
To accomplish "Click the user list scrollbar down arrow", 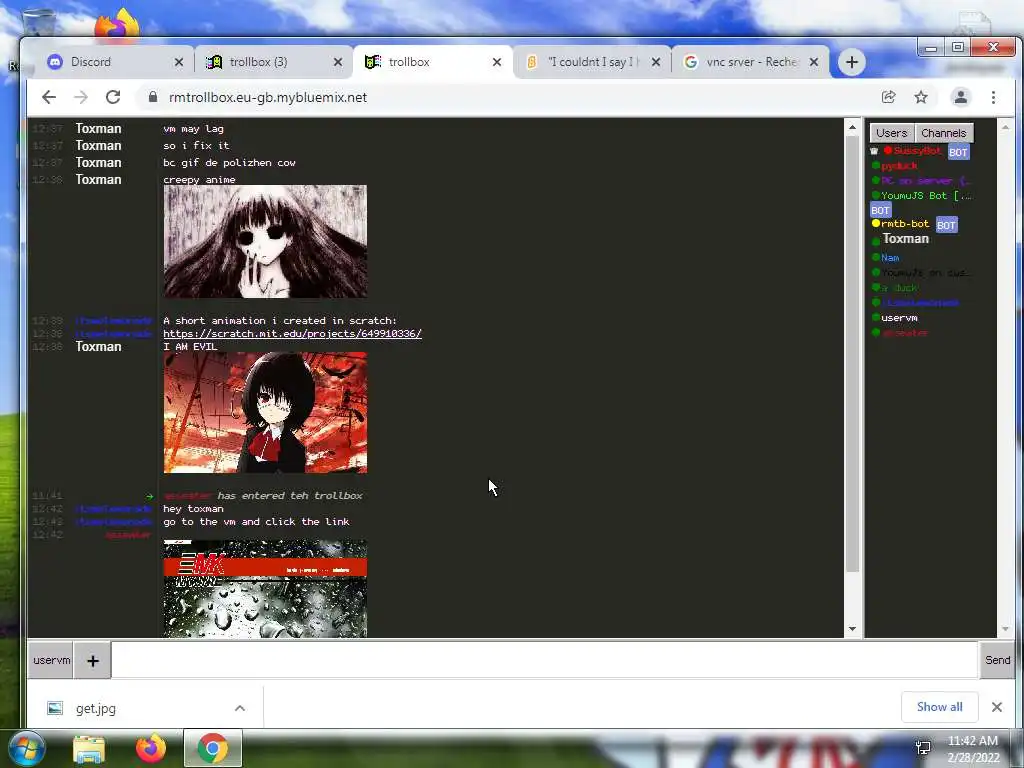I will (1005, 629).
